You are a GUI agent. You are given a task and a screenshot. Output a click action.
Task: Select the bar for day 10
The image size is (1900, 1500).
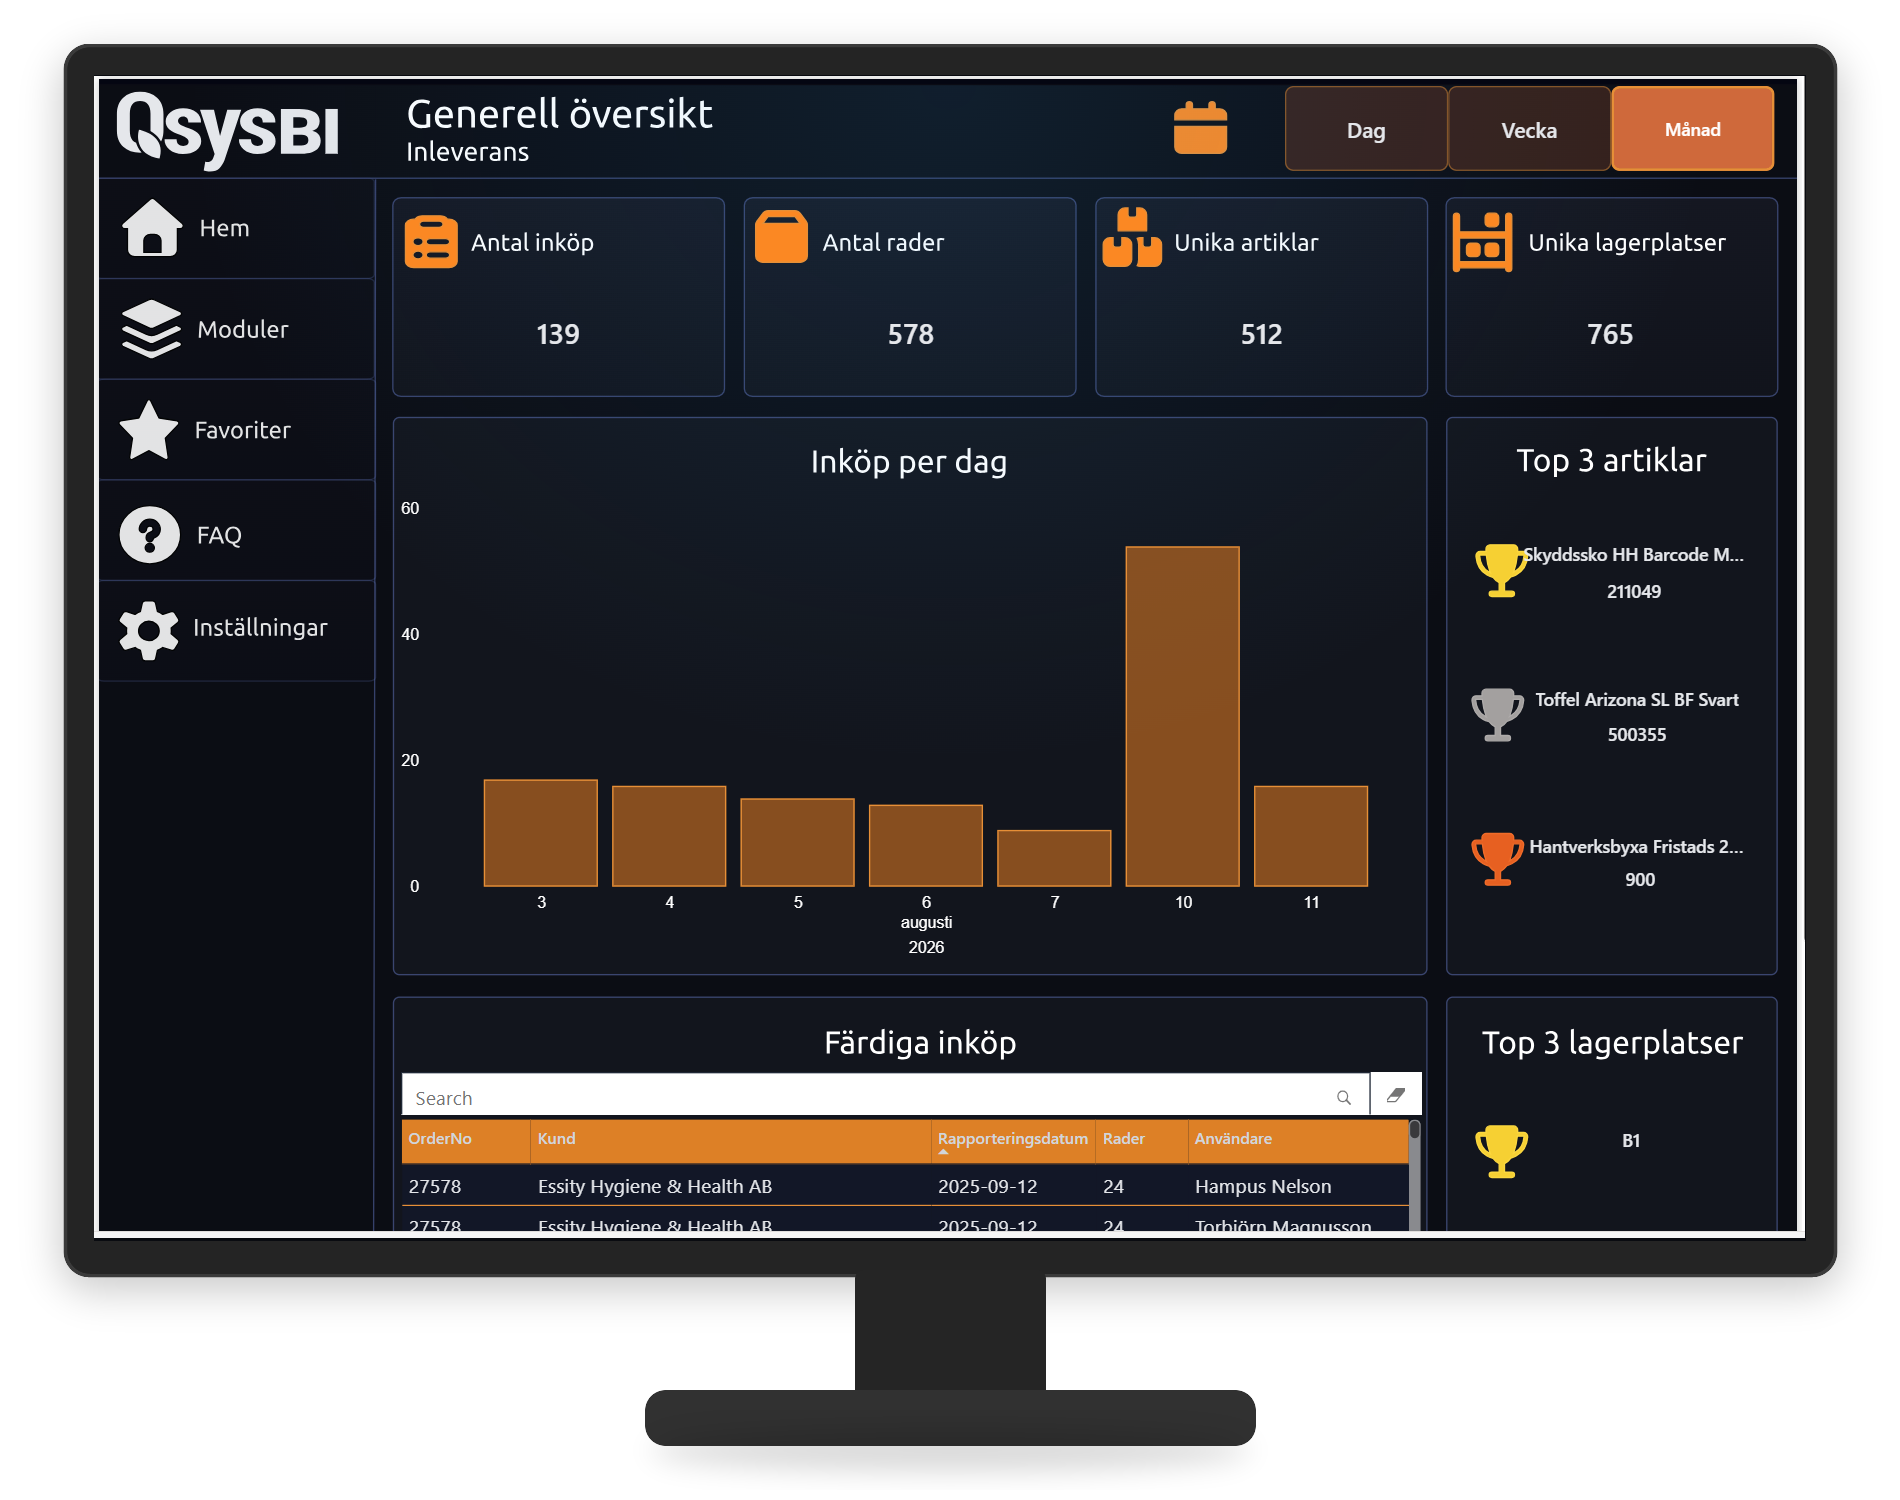click(x=1182, y=716)
